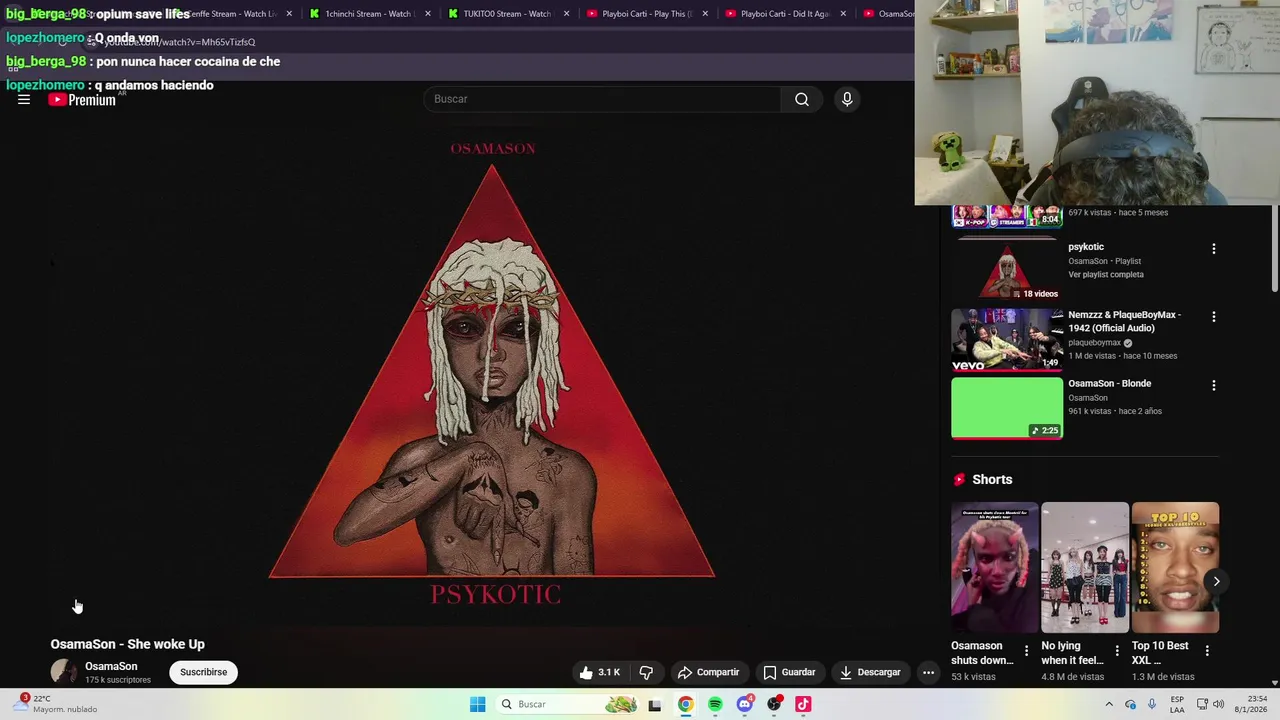Screen dimensions: 1280x720
Task: Go to YouTube Premium home logo
Action: (x=82, y=100)
